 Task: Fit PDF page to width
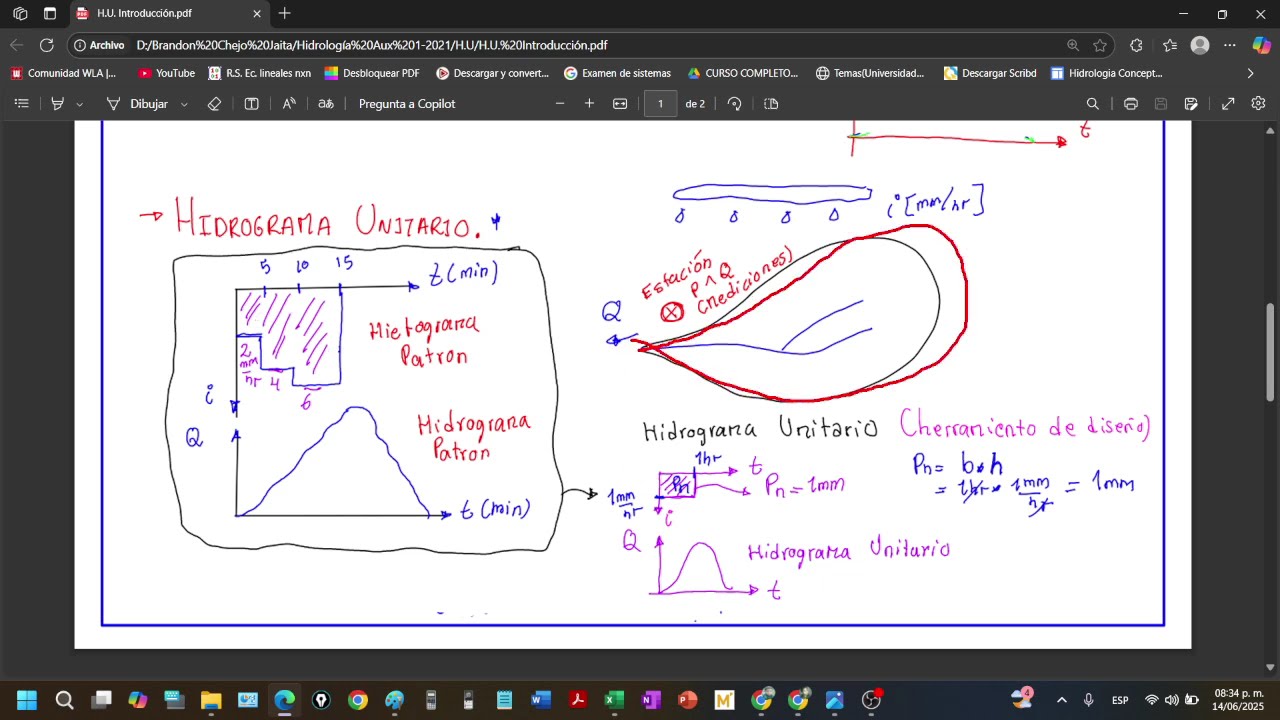click(x=620, y=104)
